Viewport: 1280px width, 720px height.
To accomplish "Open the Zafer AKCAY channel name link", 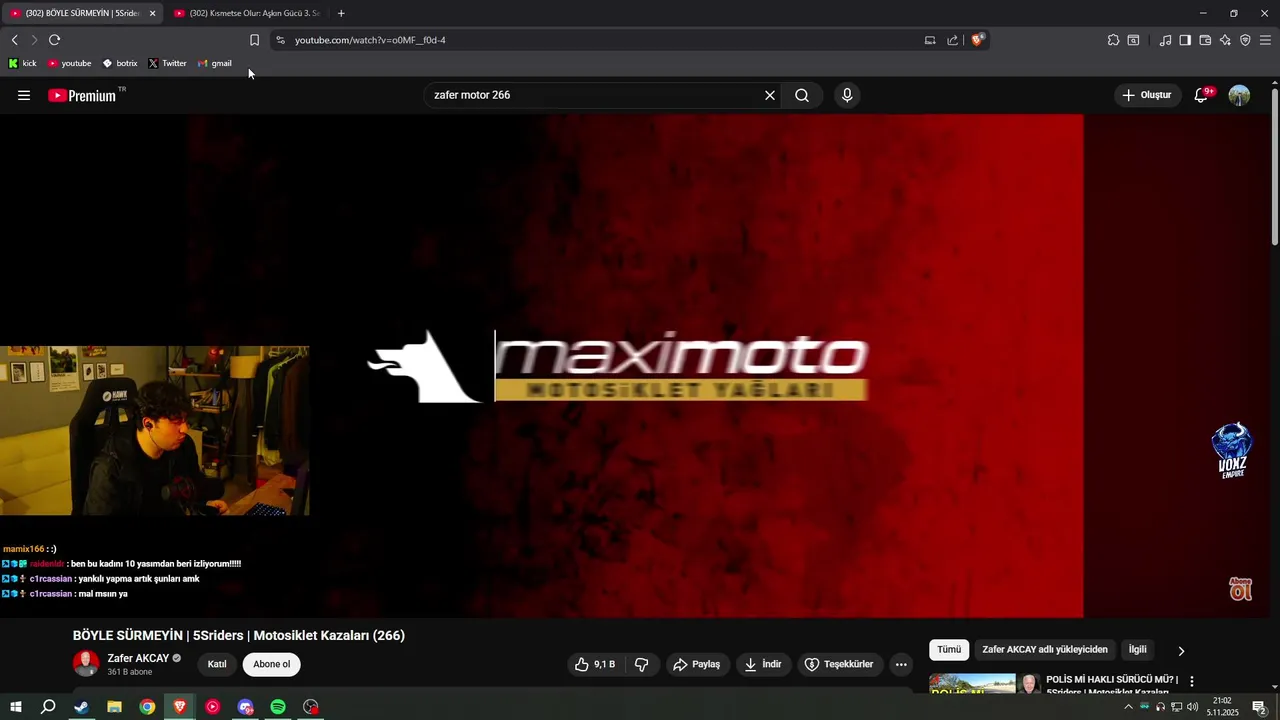I will (x=138, y=658).
